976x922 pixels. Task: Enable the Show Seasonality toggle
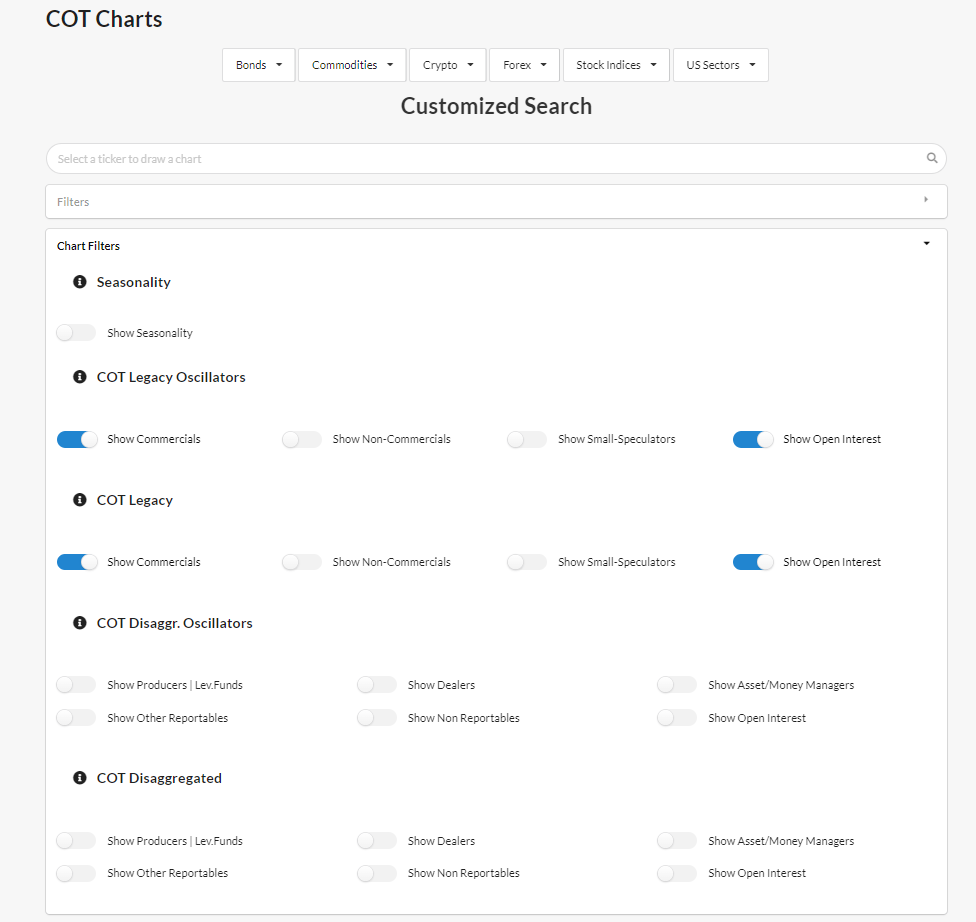[76, 332]
